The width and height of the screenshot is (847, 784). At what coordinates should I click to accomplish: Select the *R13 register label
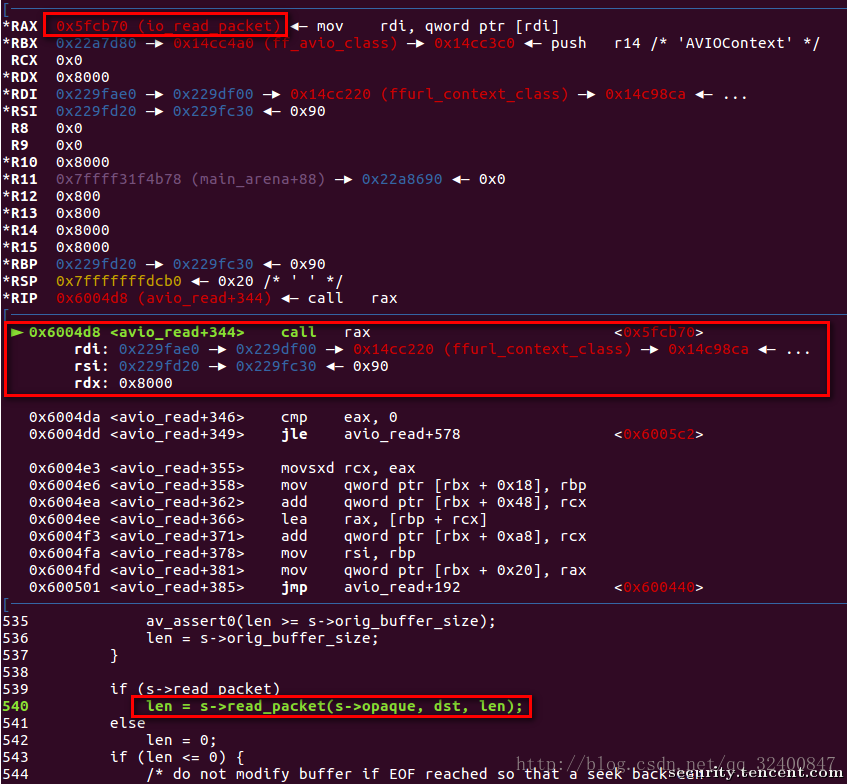coord(20,213)
